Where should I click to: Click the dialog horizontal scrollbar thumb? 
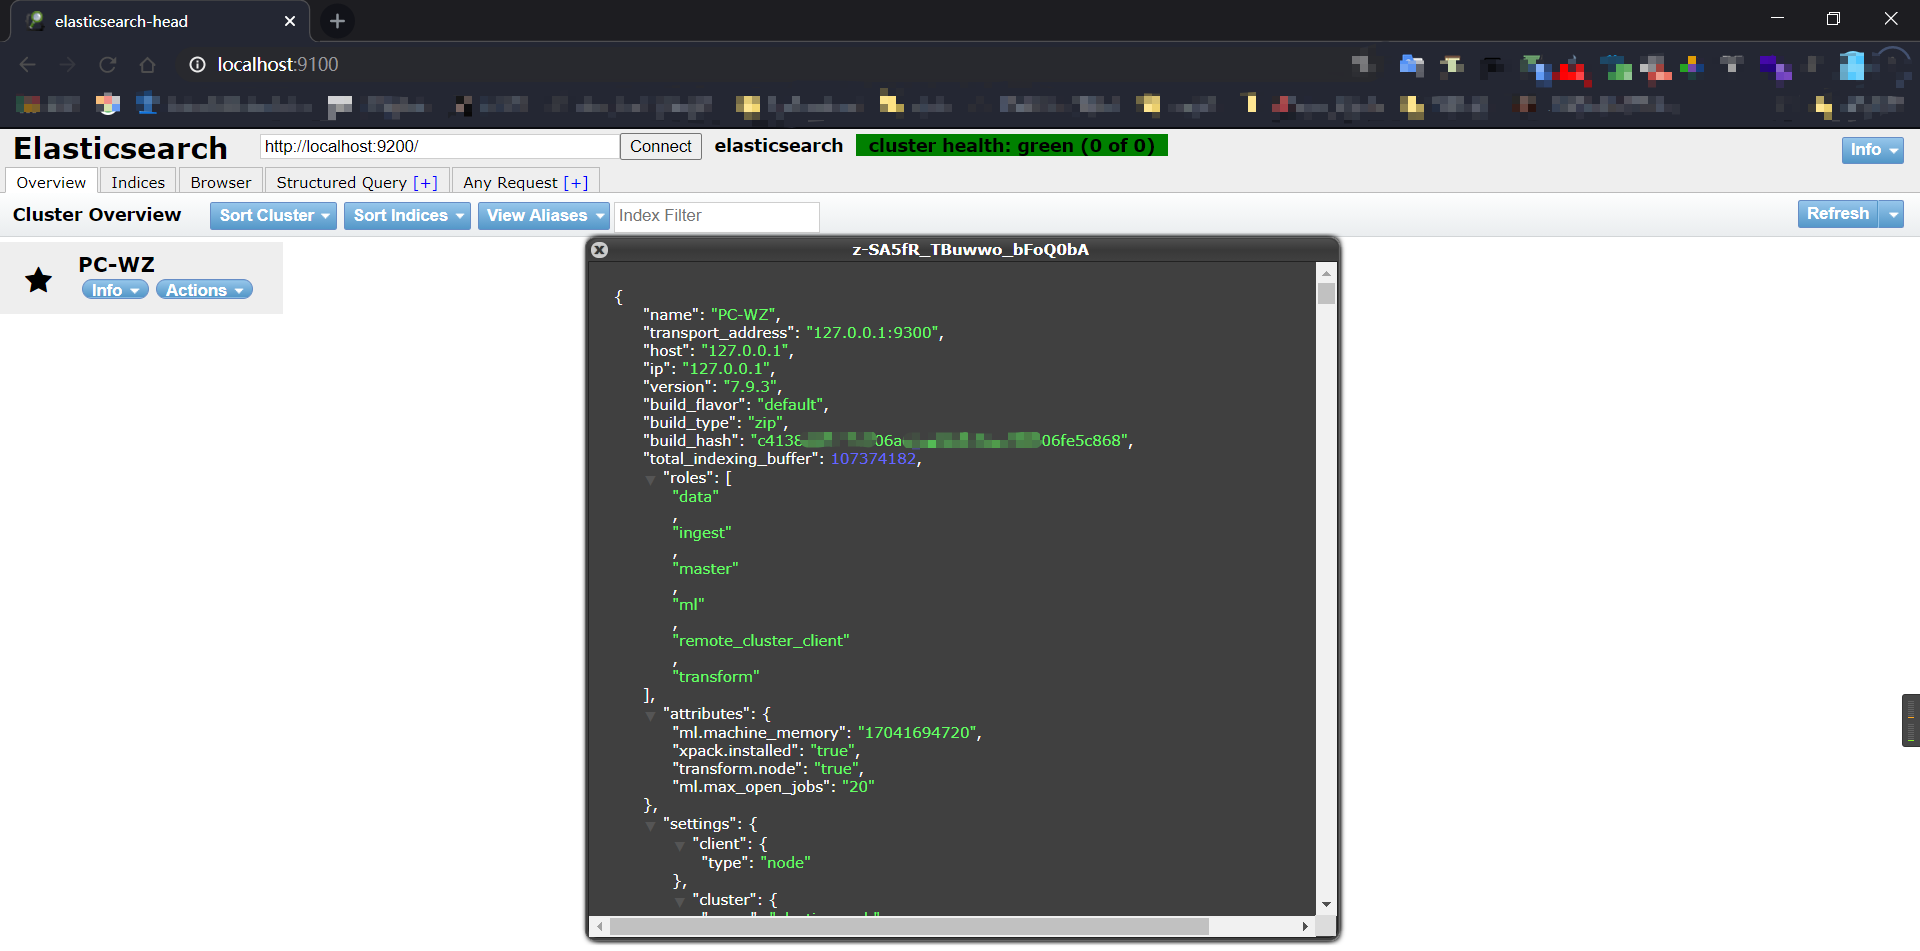coord(909,926)
